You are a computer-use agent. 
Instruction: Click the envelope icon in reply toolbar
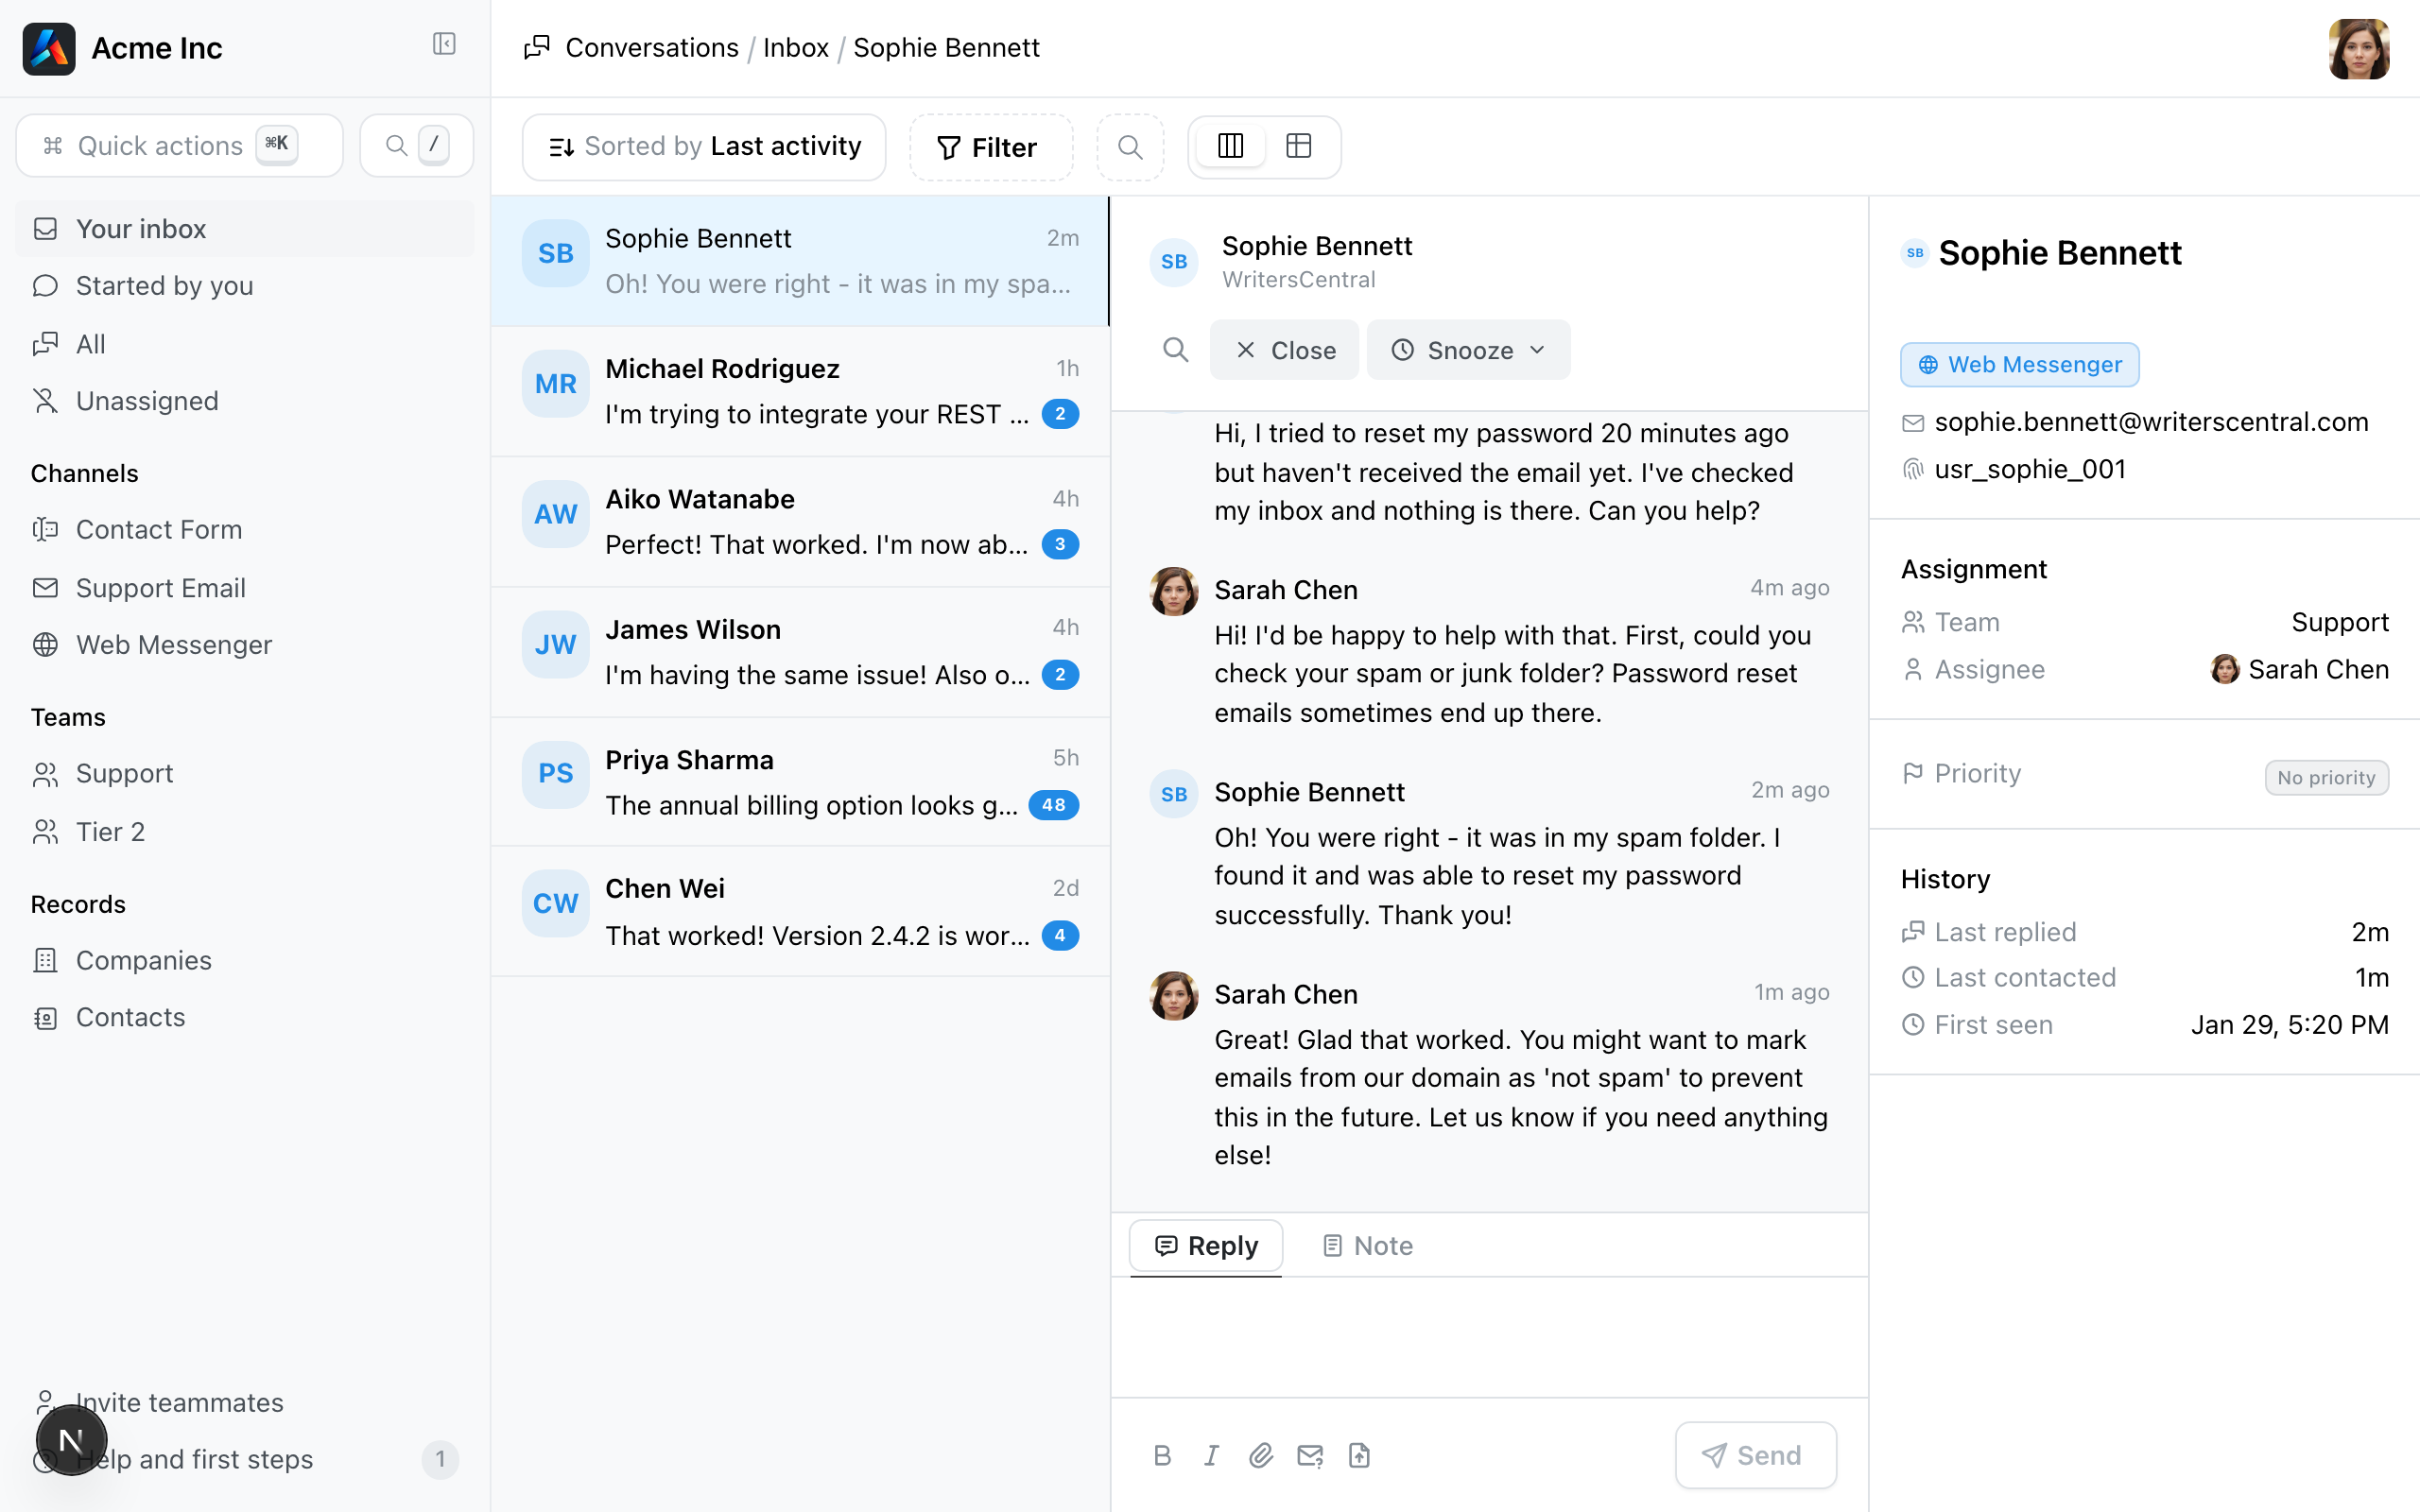pos(1310,1455)
